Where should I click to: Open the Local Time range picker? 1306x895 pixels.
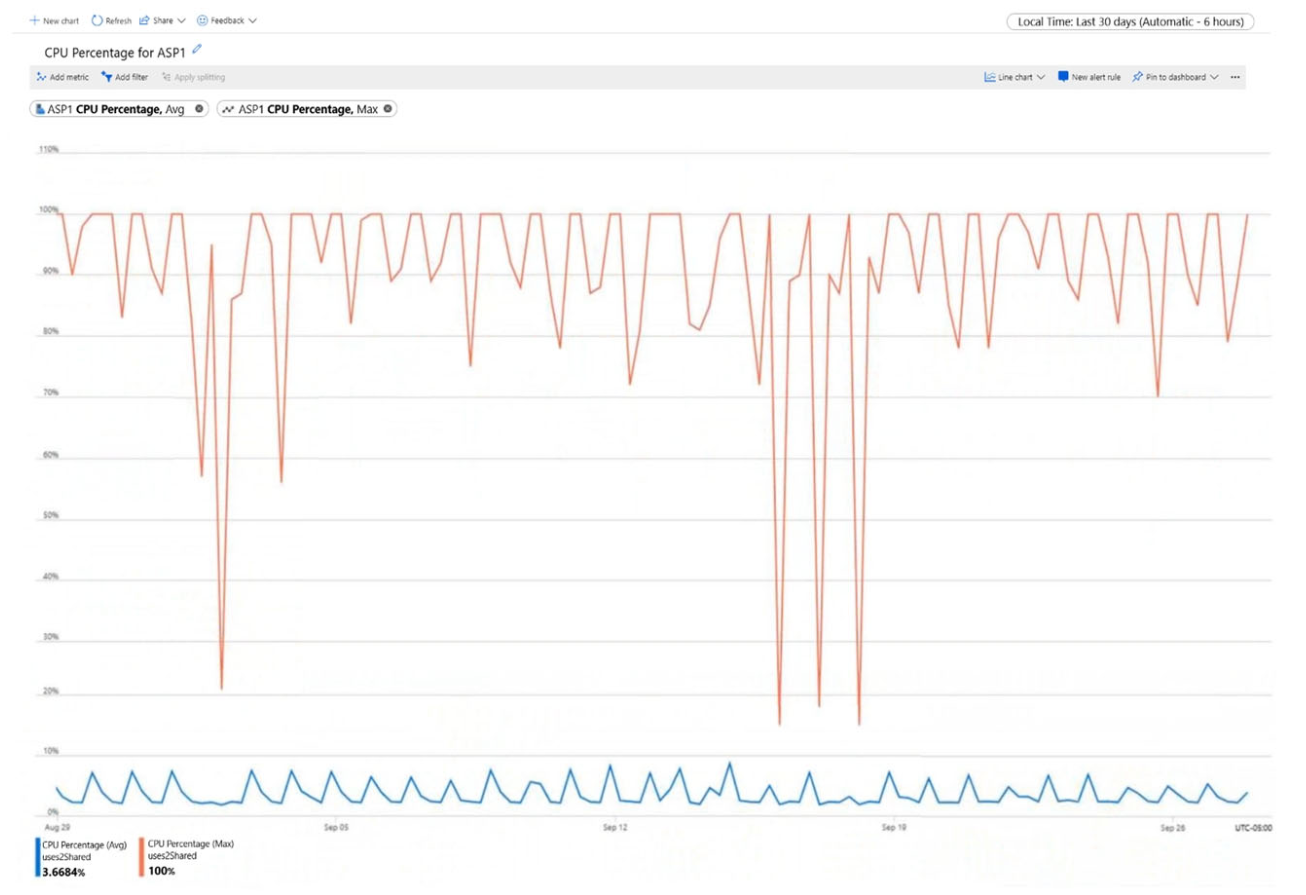pos(1130,22)
